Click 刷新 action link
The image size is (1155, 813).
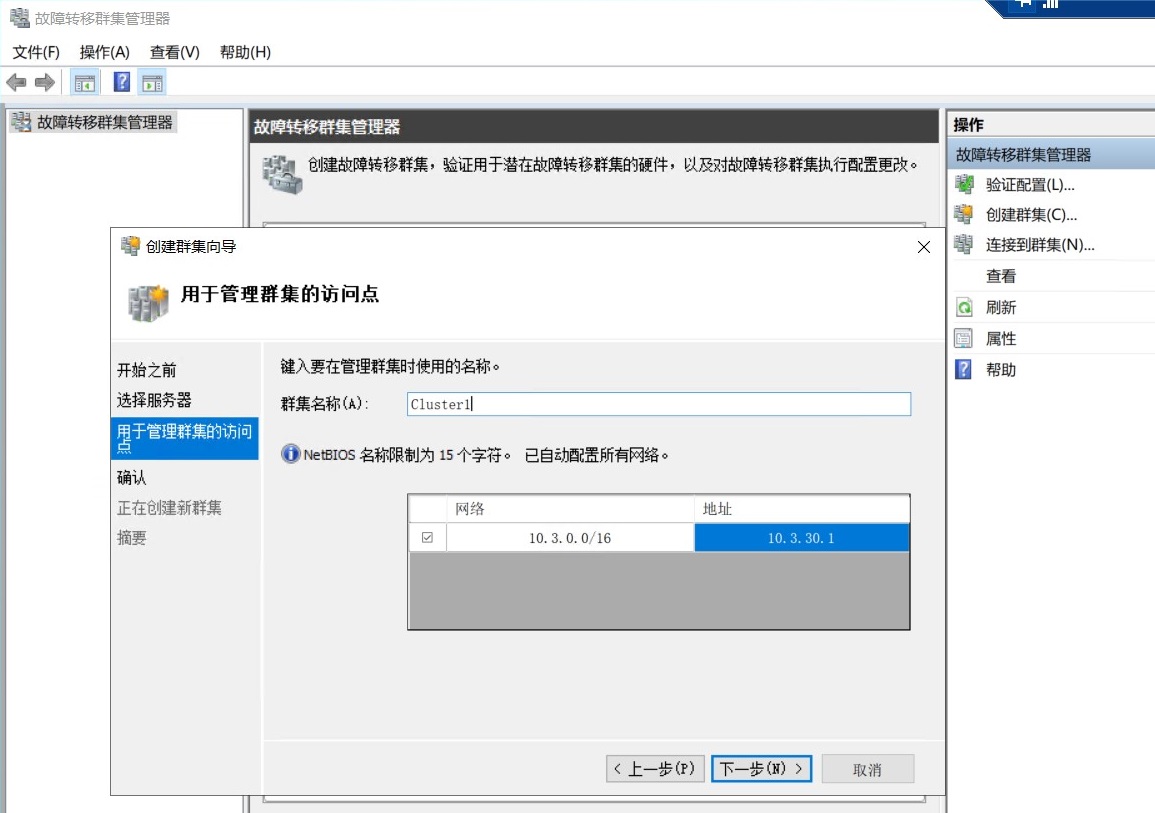[1000, 308]
